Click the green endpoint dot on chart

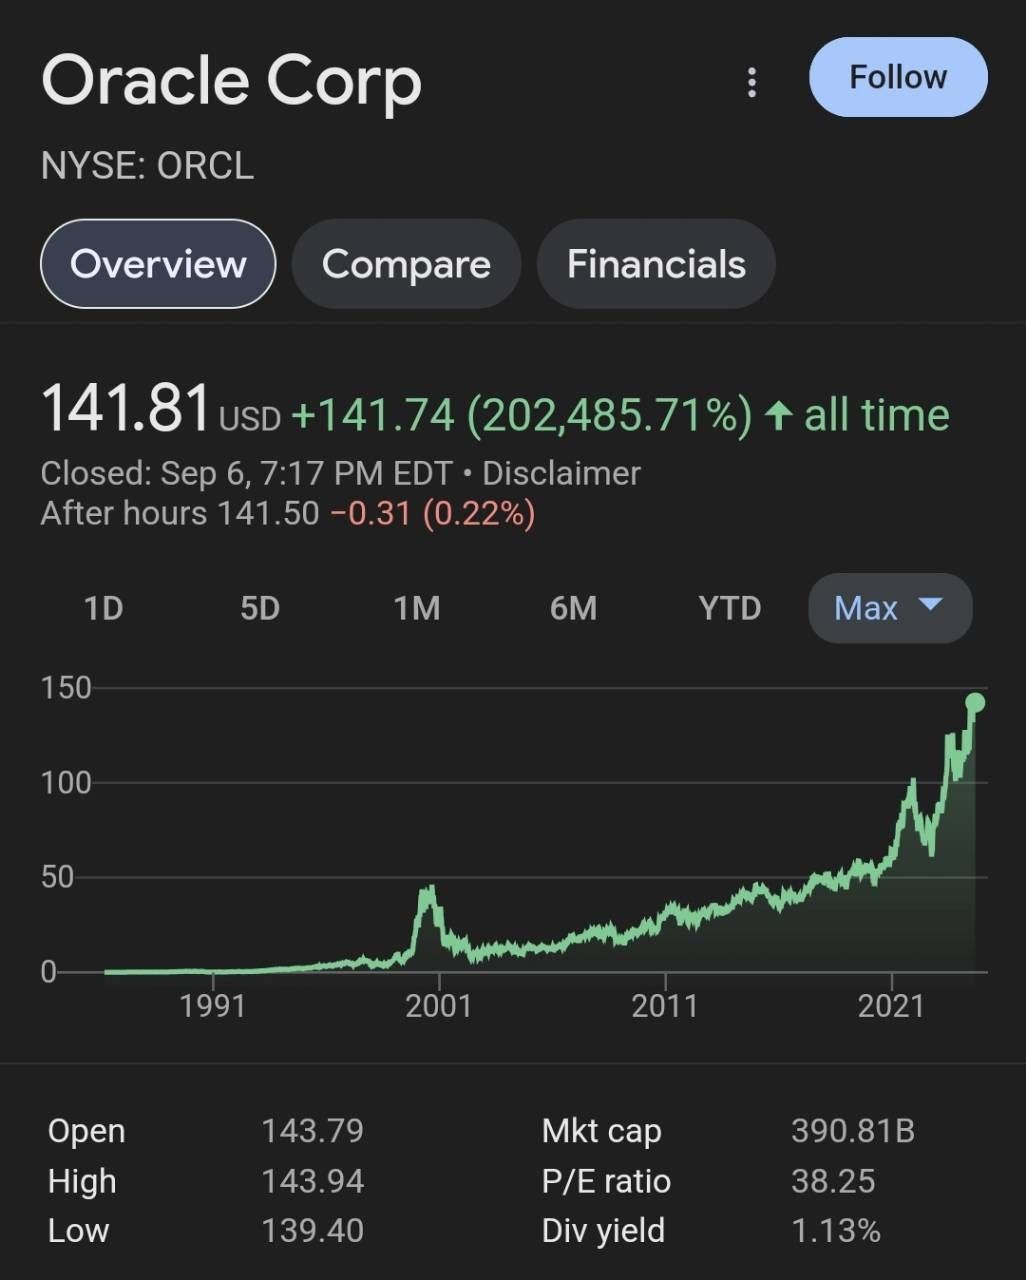click(975, 703)
